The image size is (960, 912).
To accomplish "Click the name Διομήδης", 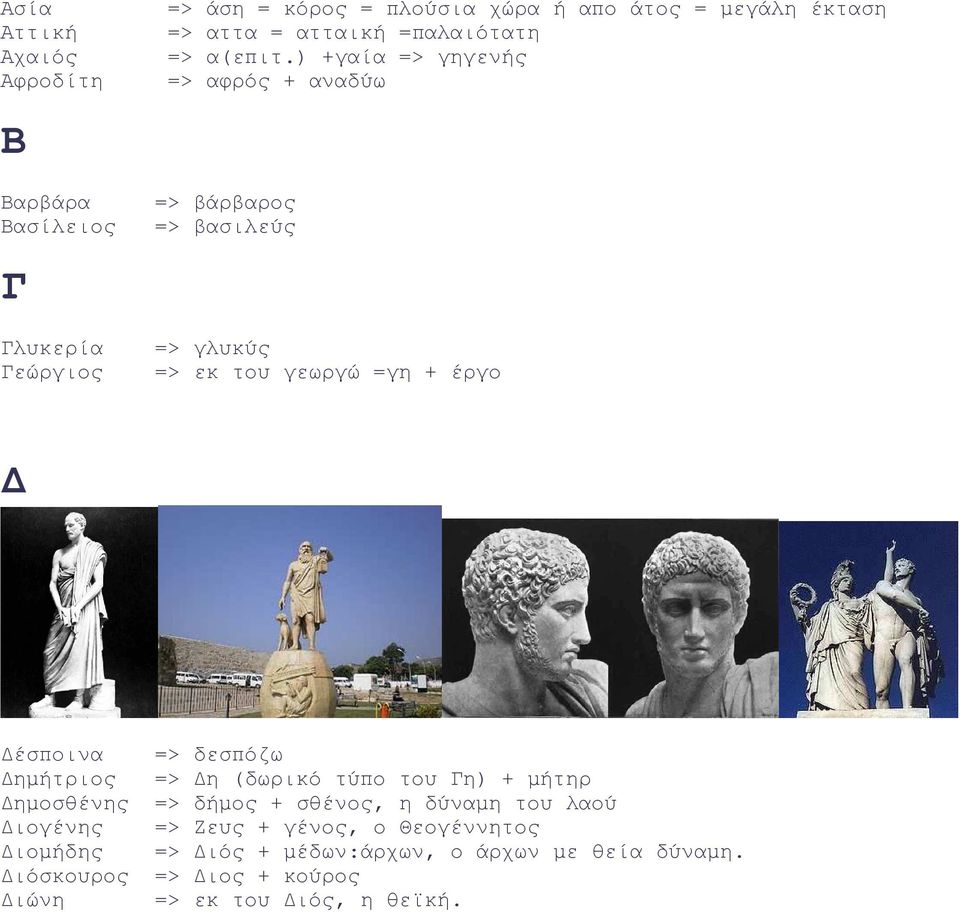I will pos(52,852).
